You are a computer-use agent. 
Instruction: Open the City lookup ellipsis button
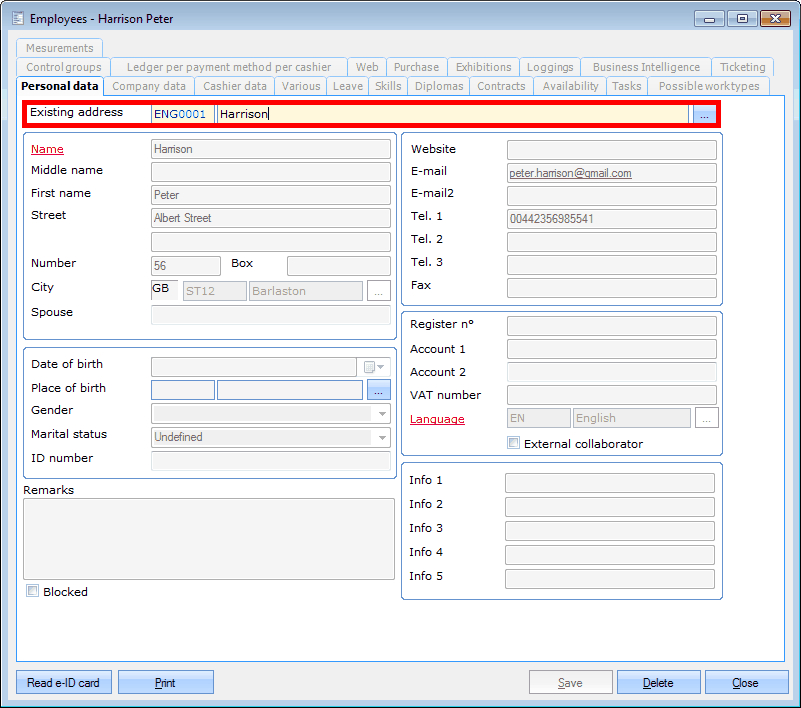pyautogui.click(x=379, y=291)
